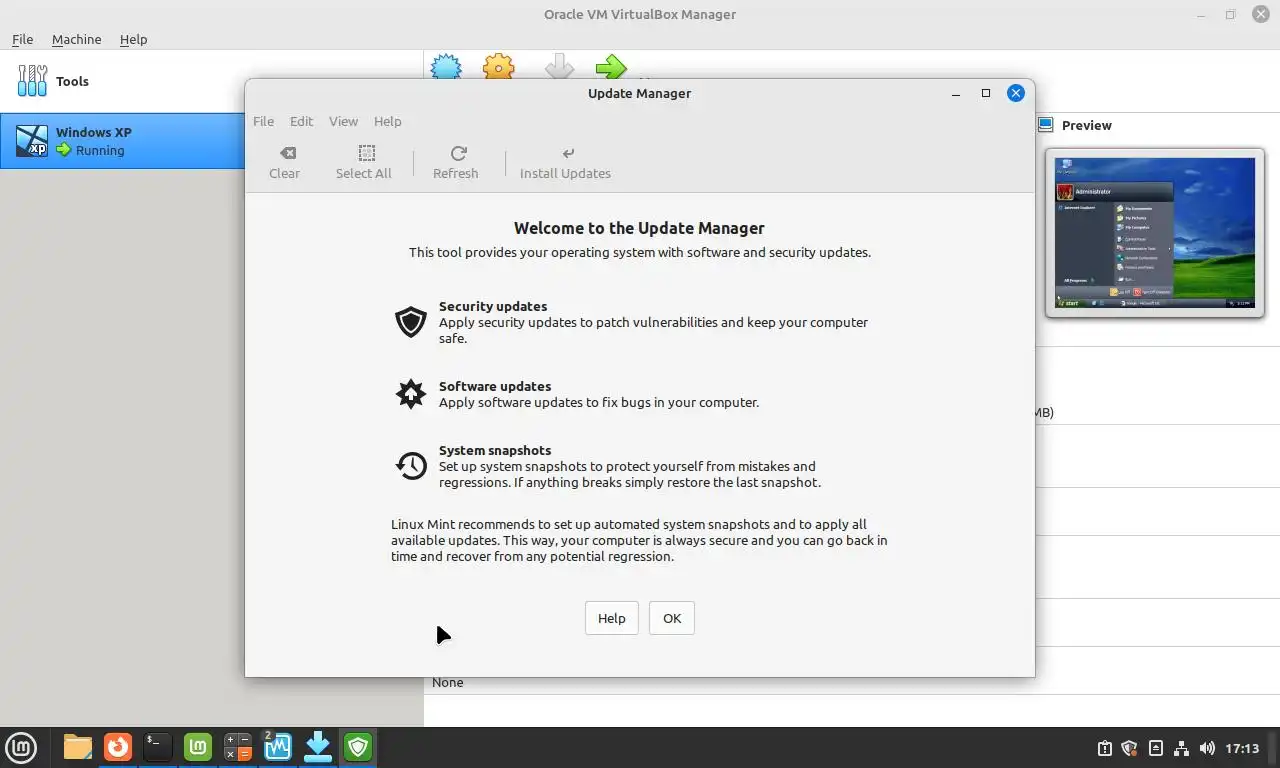Click the System snapshots heading text
The image size is (1280, 768).
click(x=495, y=450)
